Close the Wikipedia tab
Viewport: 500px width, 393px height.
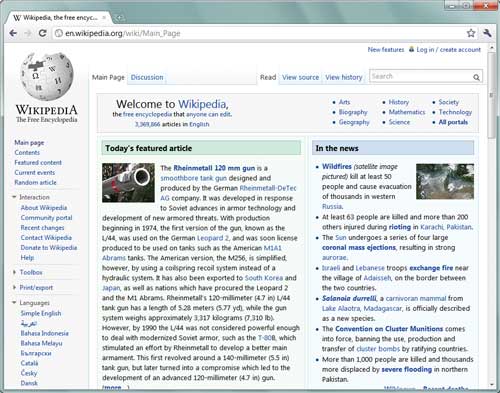tap(104, 17)
